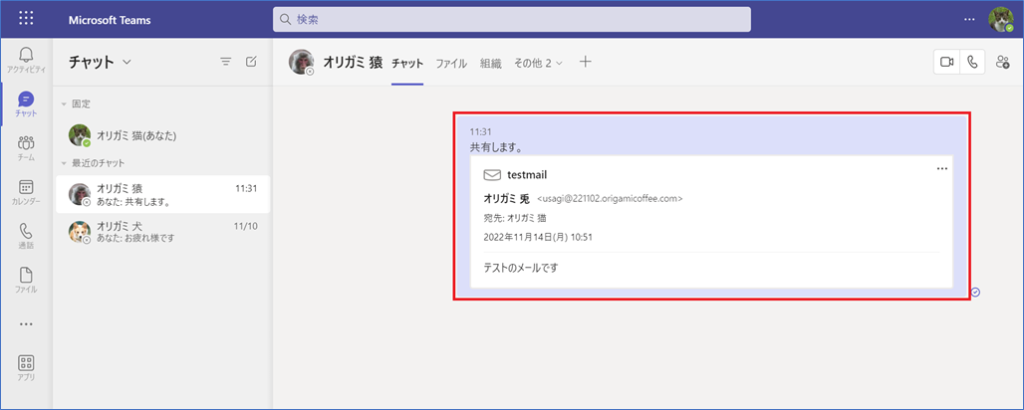Image resolution: width=1024 pixels, height=410 pixels.
Task: Click the filter chats icon
Action: pos(226,62)
